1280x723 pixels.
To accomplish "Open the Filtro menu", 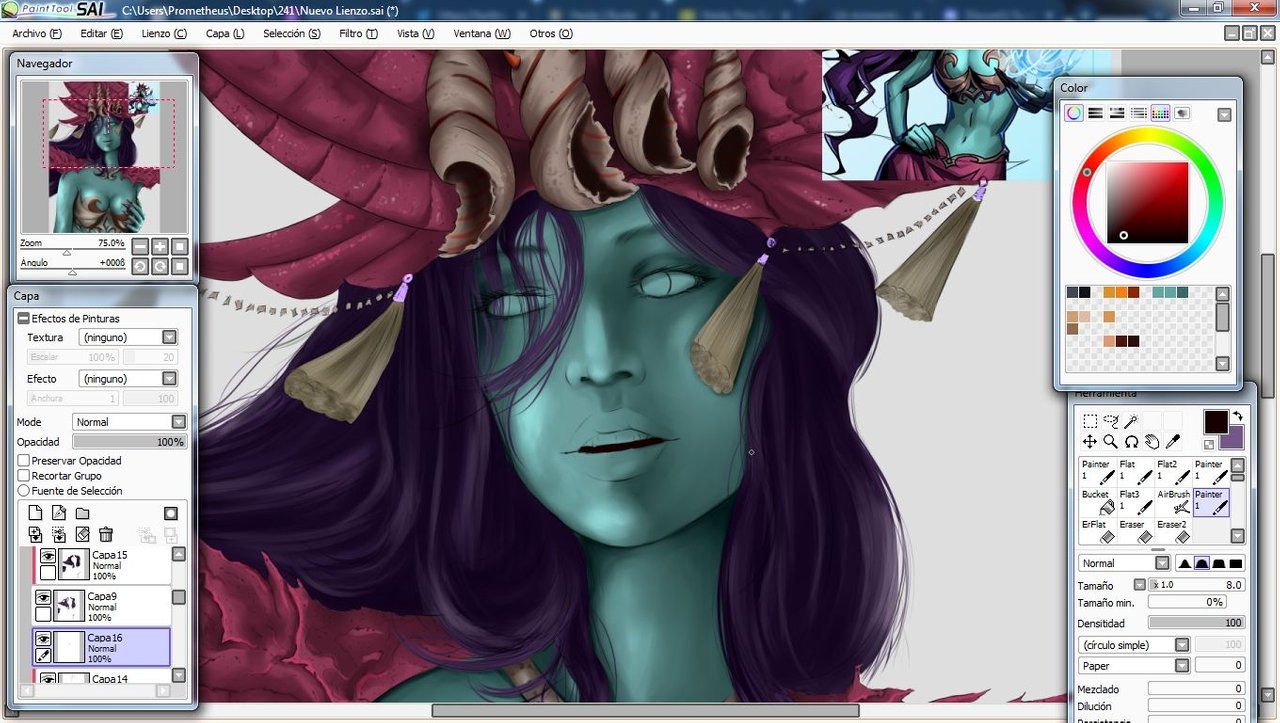I will point(358,33).
